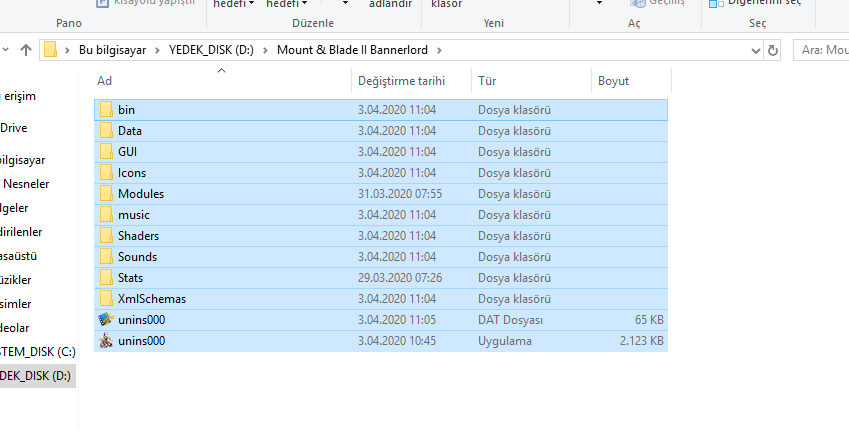This screenshot has width=849, height=431.
Task: Sort by the Tür column header
Action: click(532, 81)
